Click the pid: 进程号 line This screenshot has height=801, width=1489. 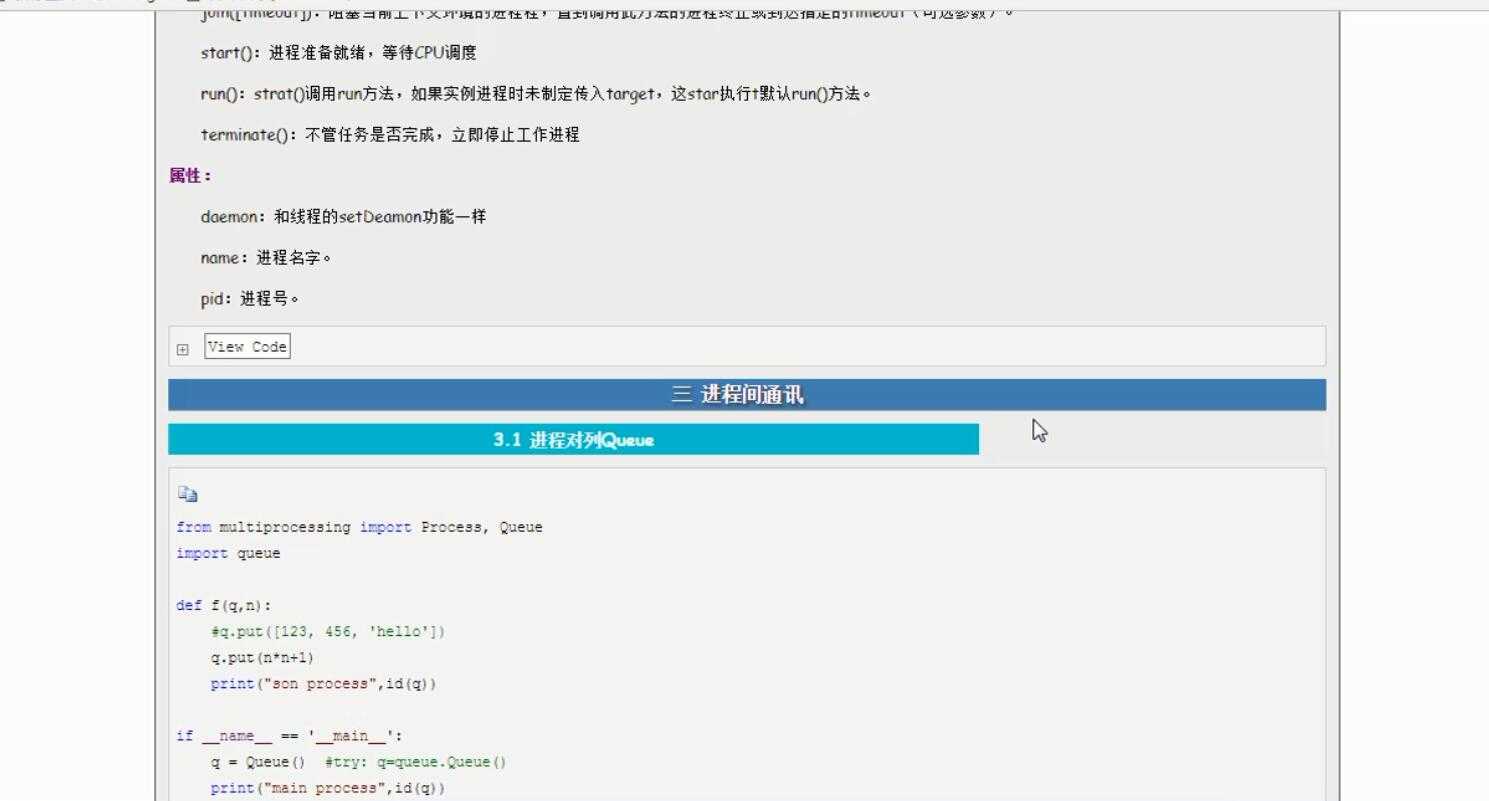tap(250, 299)
